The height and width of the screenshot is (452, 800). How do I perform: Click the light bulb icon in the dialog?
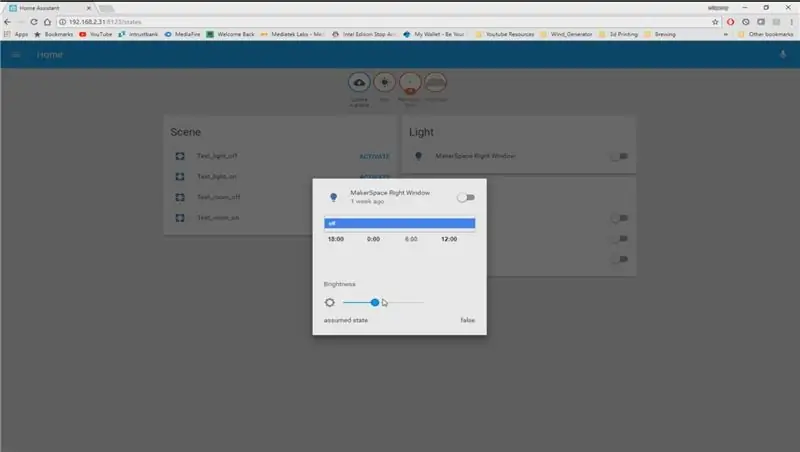coord(333,197)
